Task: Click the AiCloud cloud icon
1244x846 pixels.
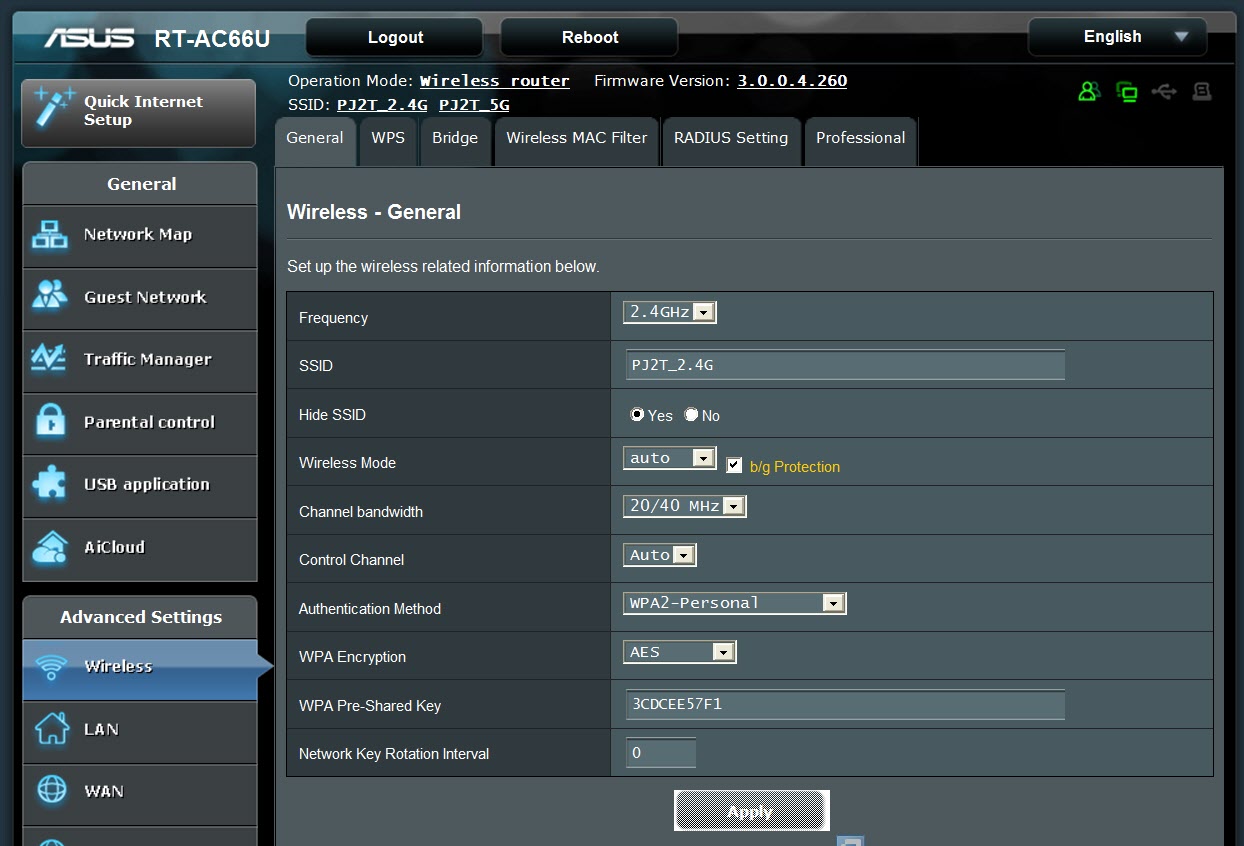Action: 50,547
